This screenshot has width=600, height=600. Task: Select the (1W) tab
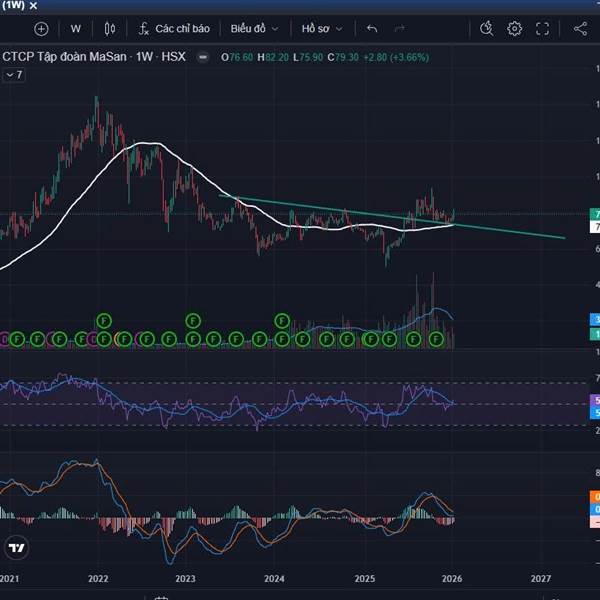(11, 6)
